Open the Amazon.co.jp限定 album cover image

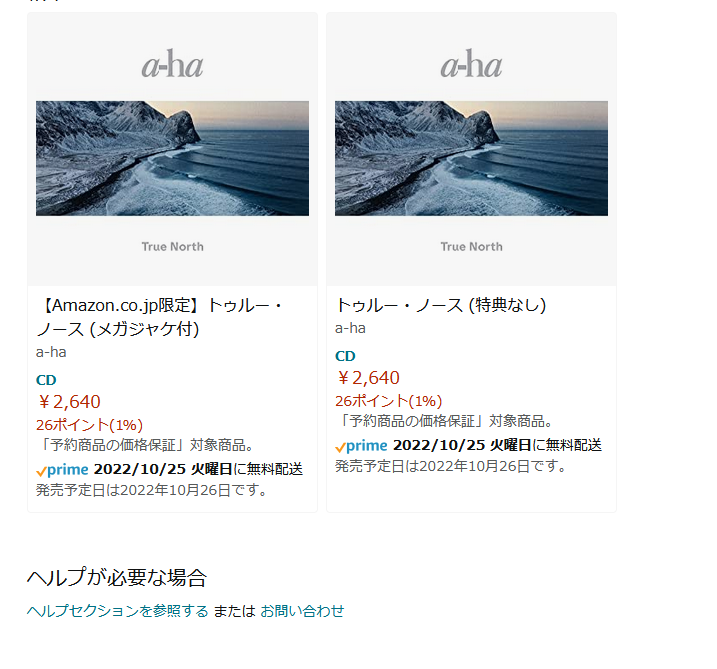pos(172,150)
